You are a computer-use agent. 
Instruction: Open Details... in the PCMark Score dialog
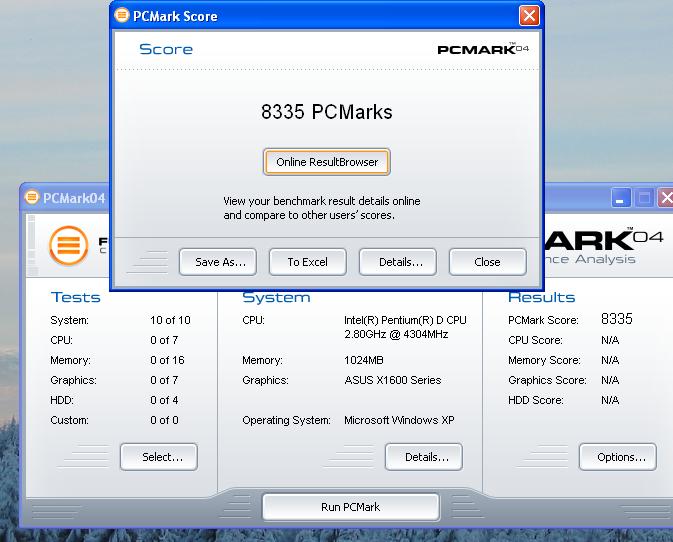pos(398,262)
